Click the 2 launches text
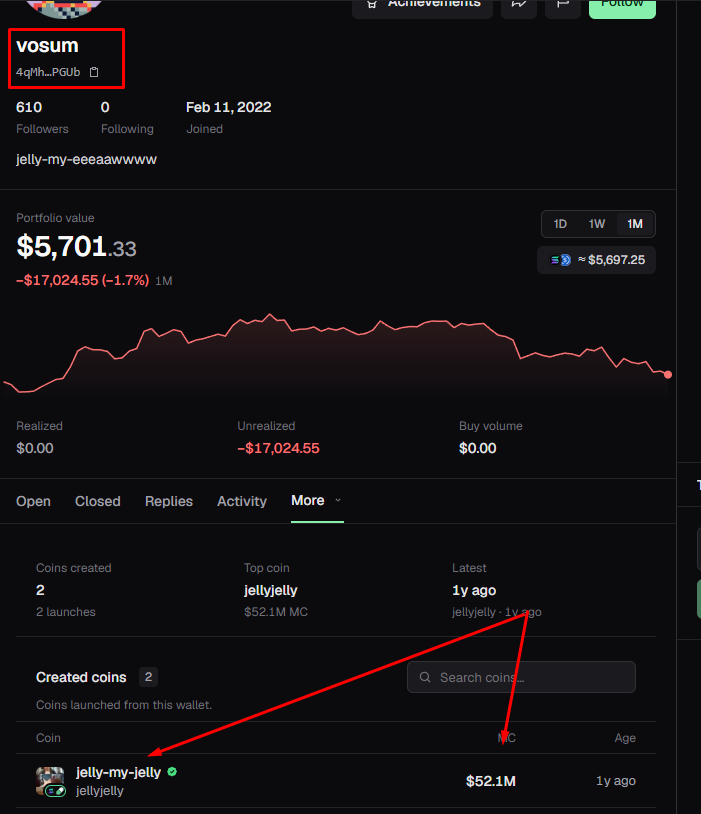Screen dimensions: 701x814 pyautogui.click(x=66, y=612)
